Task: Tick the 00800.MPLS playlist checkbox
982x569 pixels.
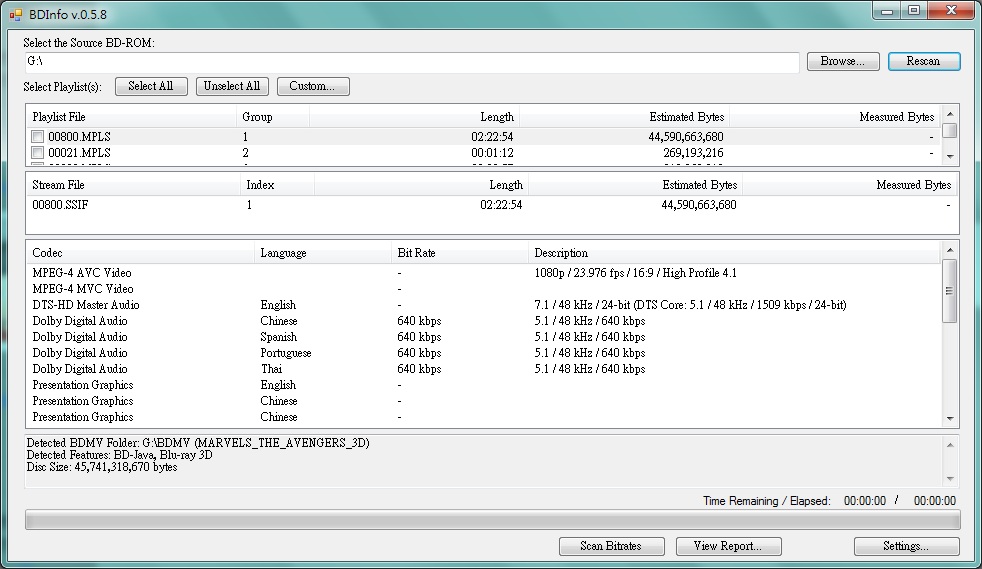Action: pos(38,136)
